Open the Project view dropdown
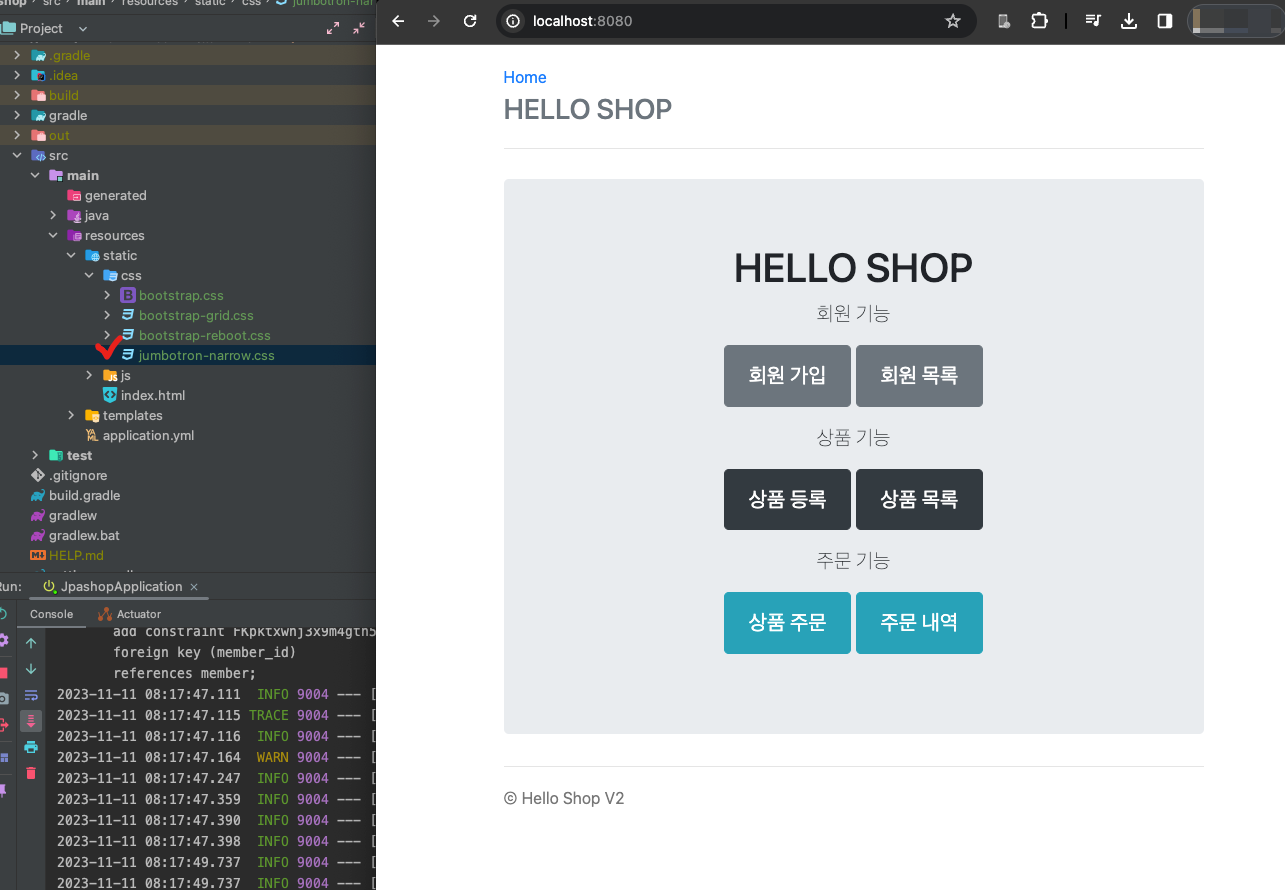Viewport: 1285px width, 890px height. [x=82, y=29]
